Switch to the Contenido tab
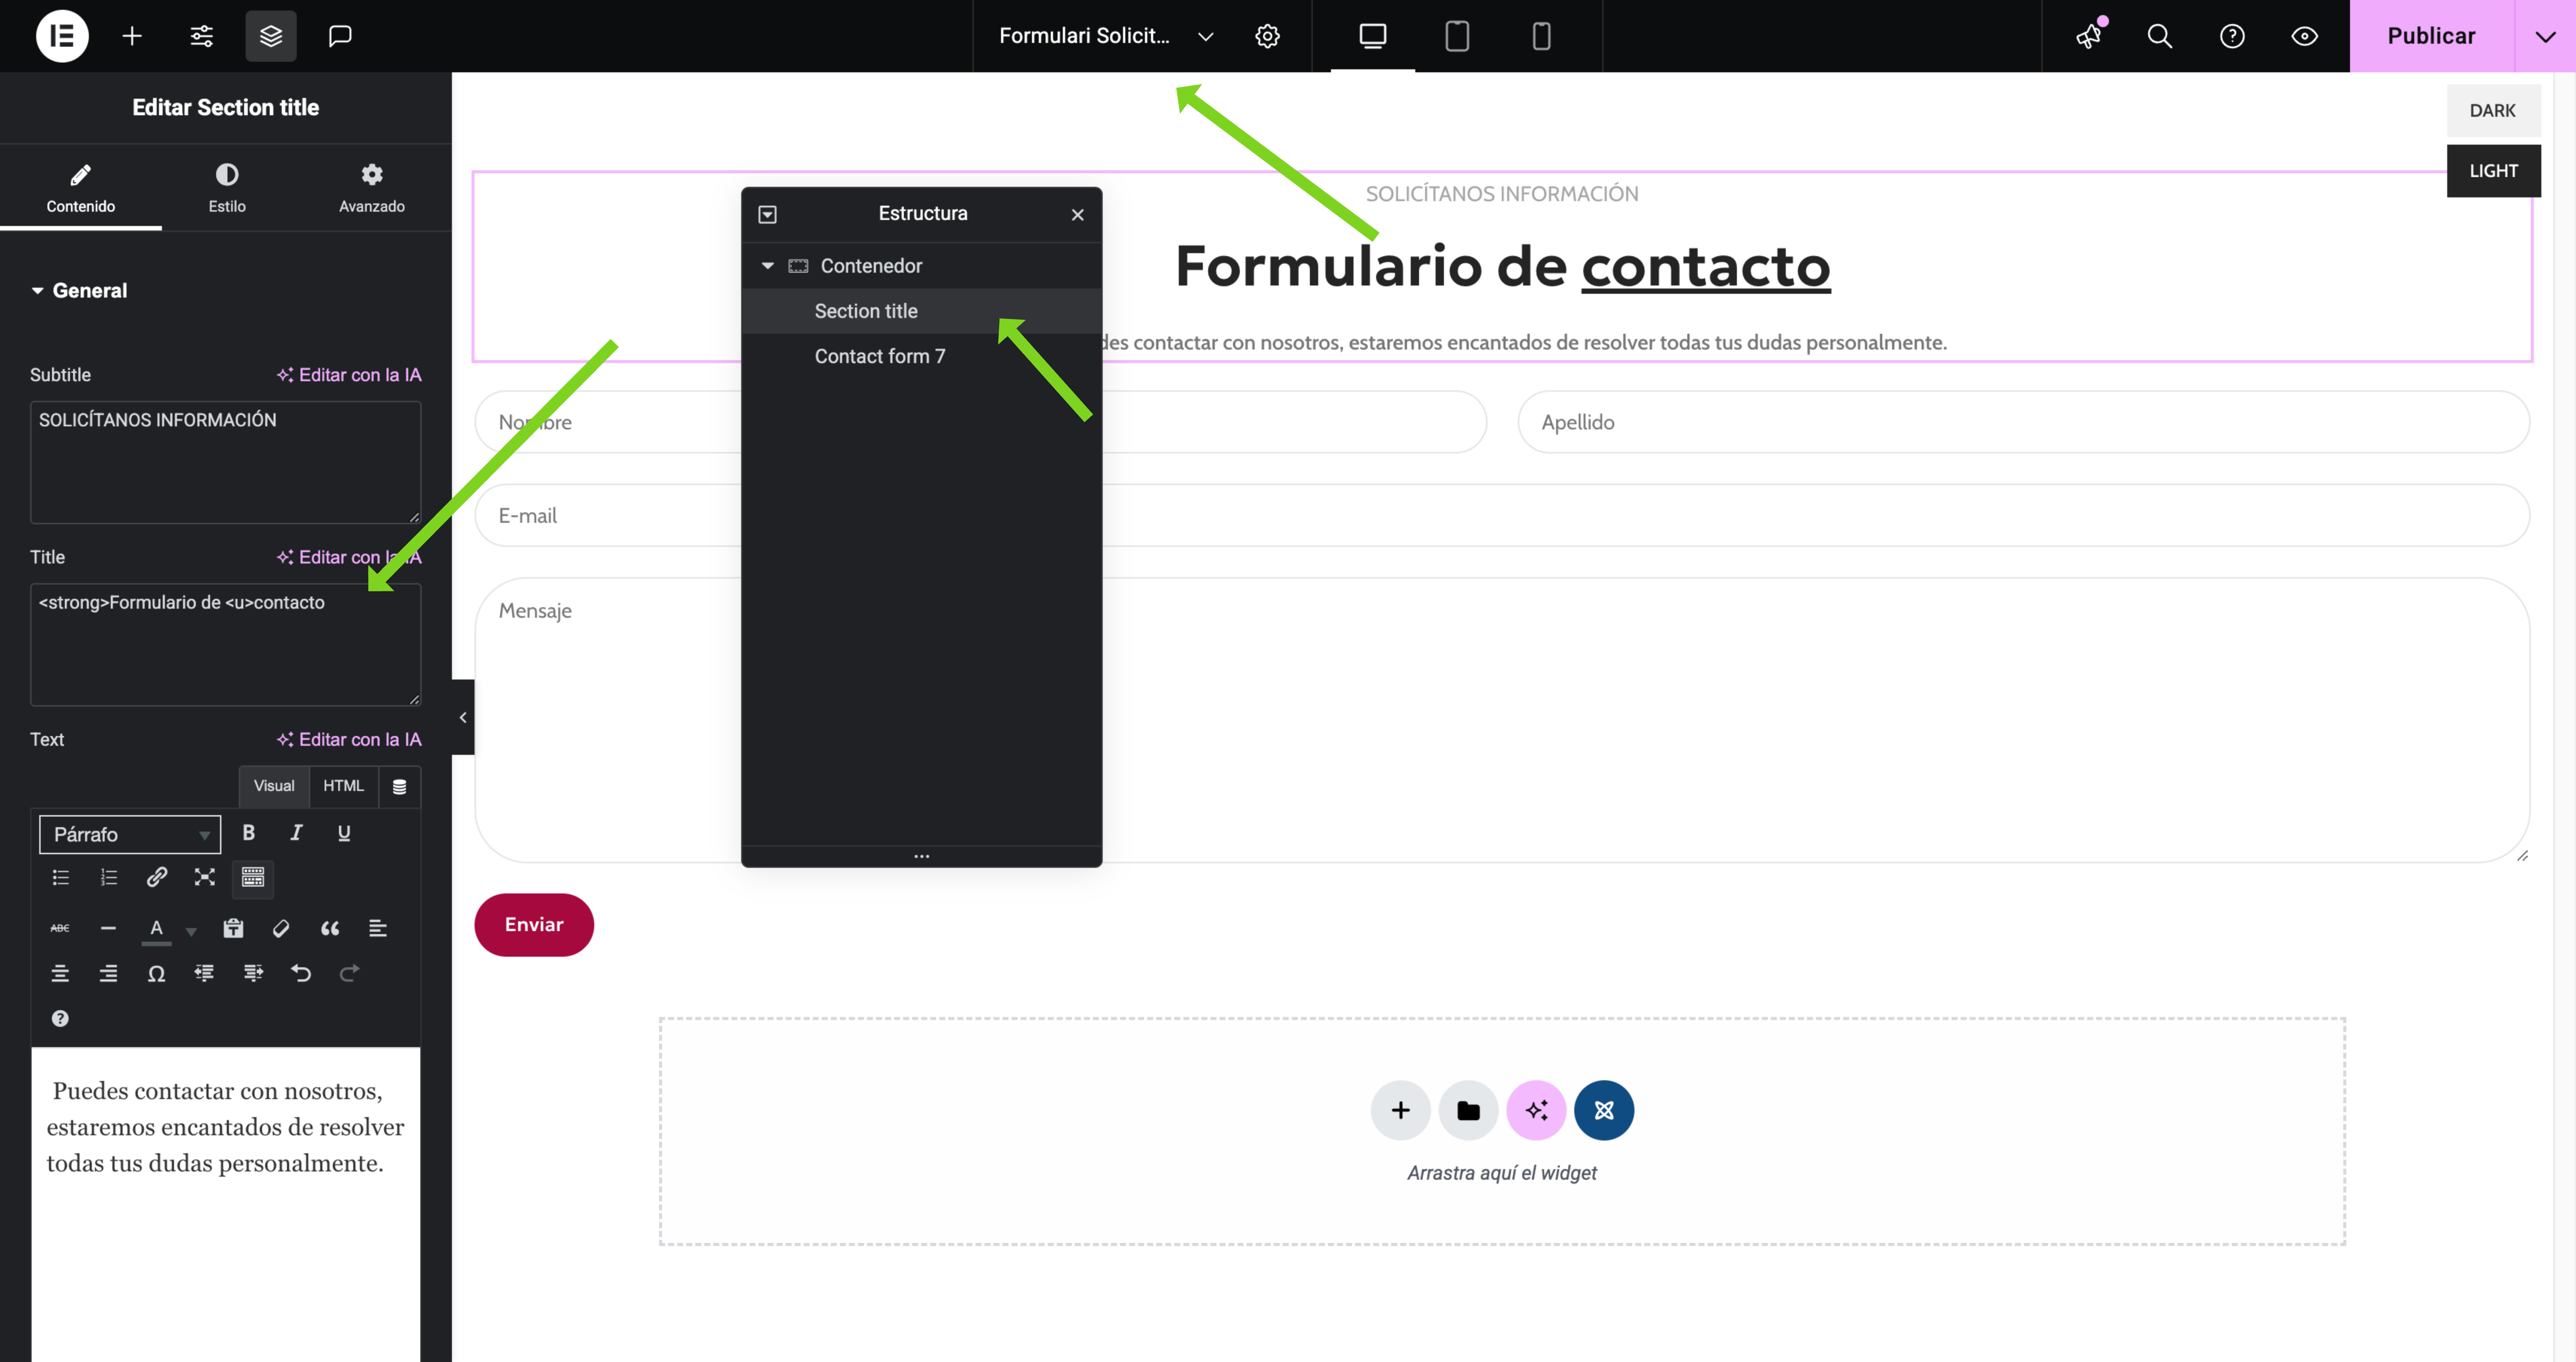The image size is (2576, 1362). (81, 188)
